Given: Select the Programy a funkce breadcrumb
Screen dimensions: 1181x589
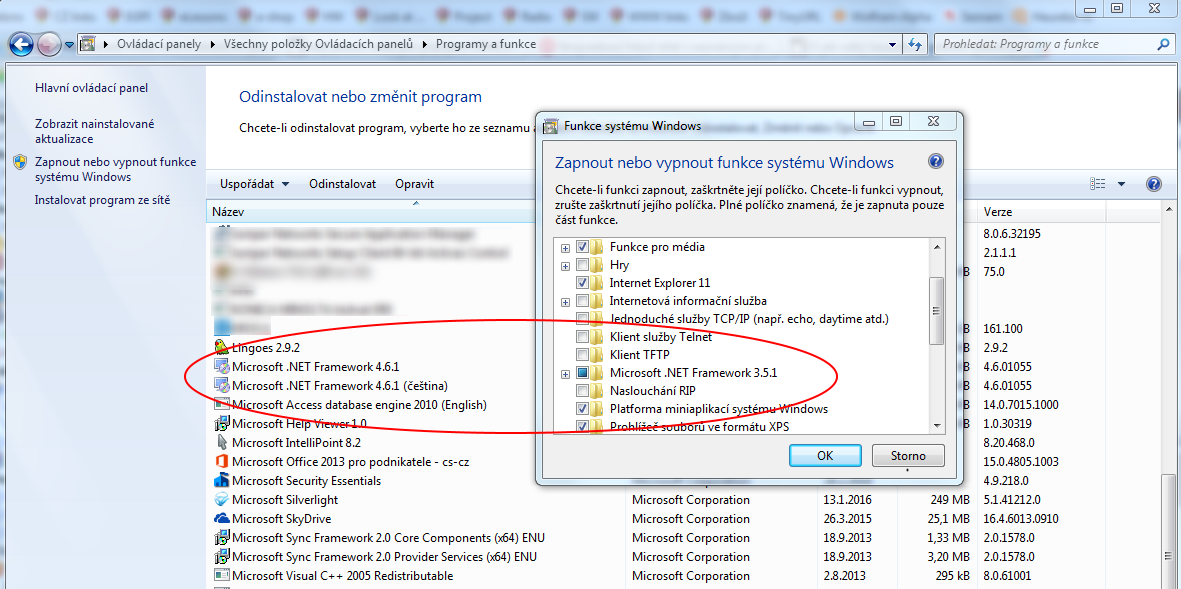Looking at the screenshot, I should (485, 44).
